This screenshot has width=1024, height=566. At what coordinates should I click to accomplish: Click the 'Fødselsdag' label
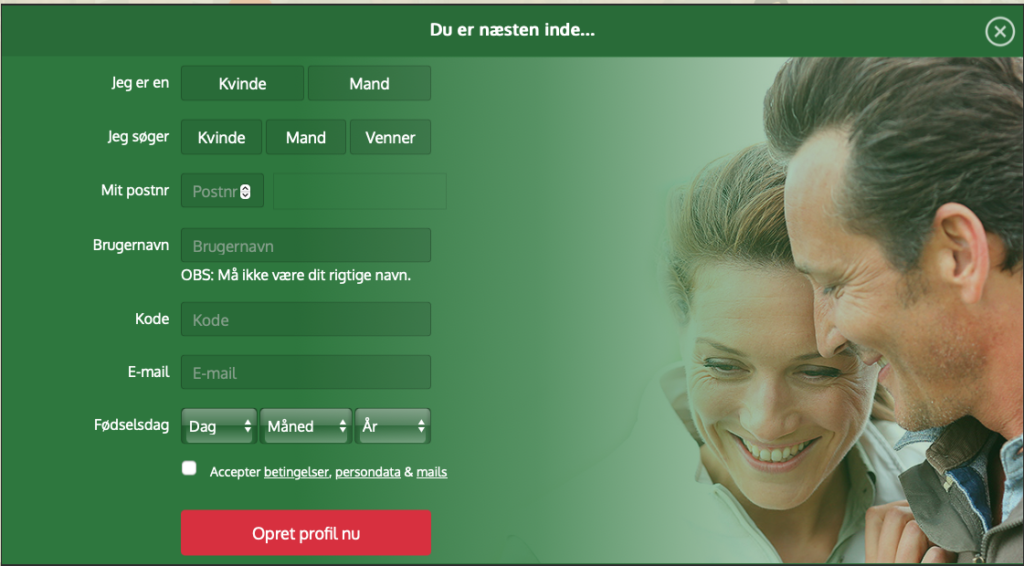coord(131,425)
